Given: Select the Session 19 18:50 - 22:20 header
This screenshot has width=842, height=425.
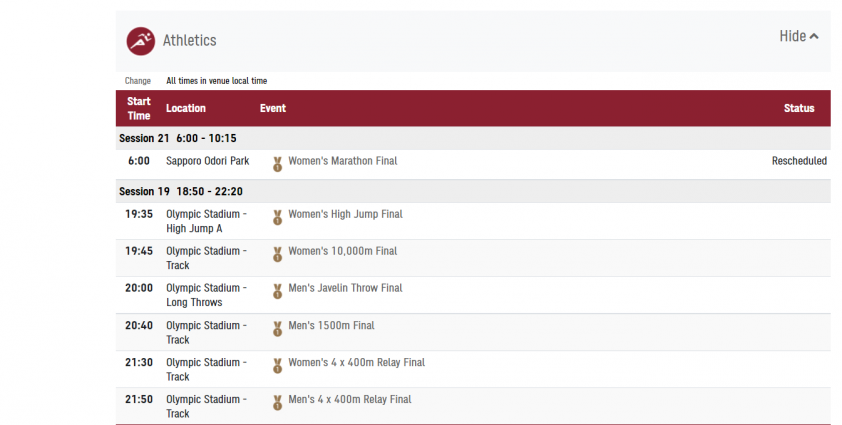Looking at the screenshot, I should click(x=181, y=191).
